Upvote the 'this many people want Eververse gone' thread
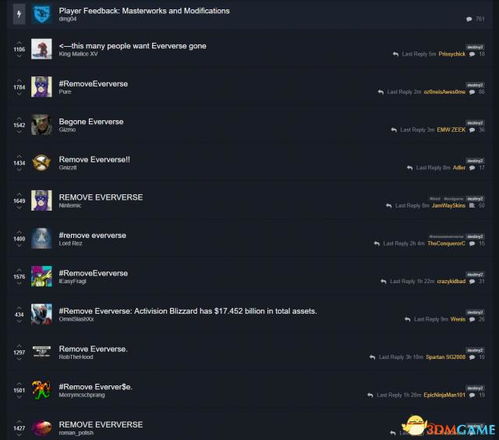The image size is (499, 440). (x=19, y=43)
